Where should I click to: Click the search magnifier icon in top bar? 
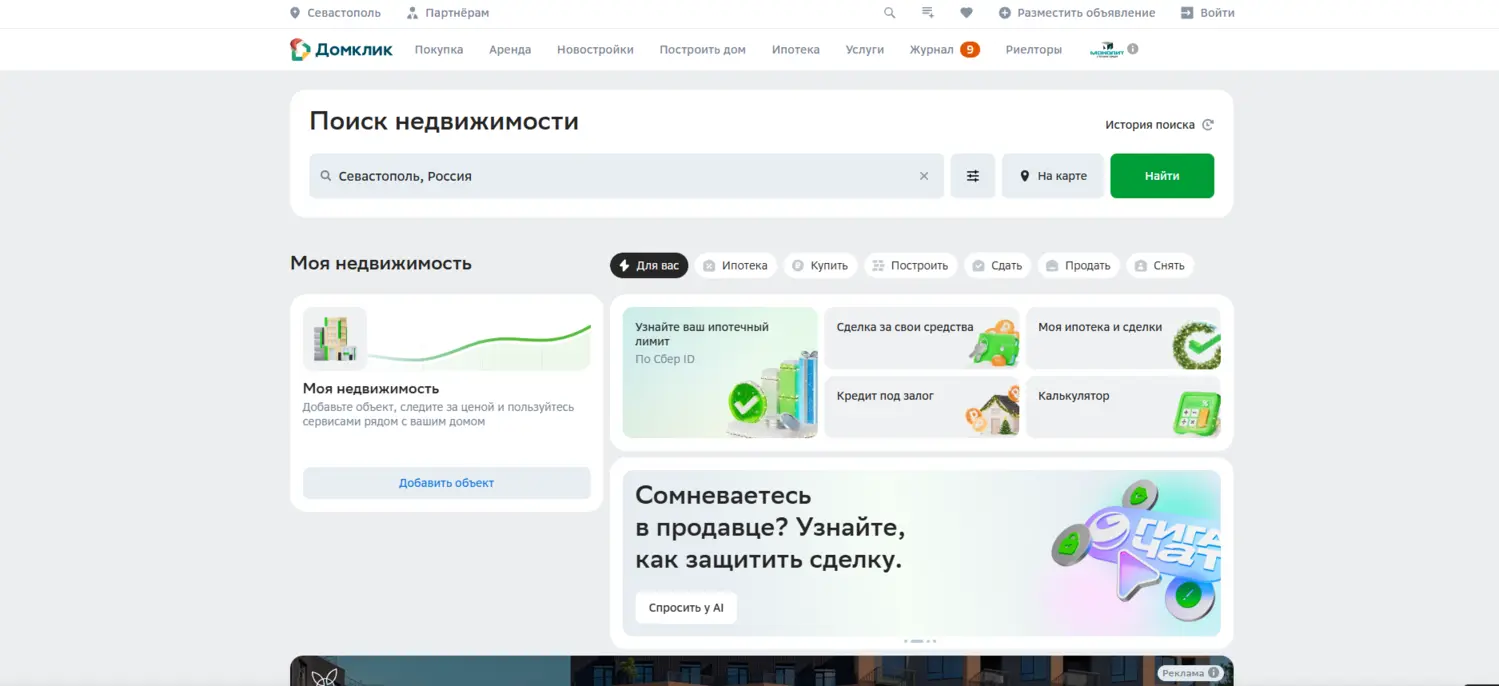click(889, 13)
